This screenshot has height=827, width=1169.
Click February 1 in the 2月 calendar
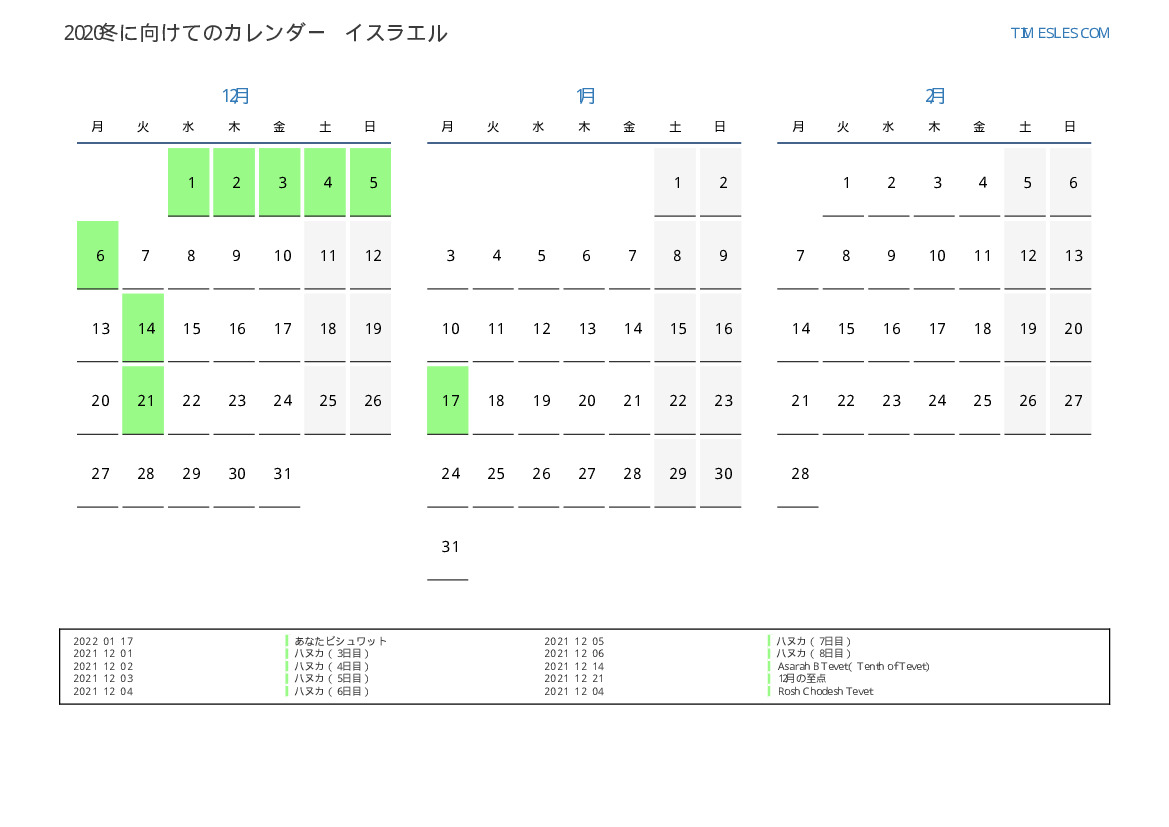844,182
